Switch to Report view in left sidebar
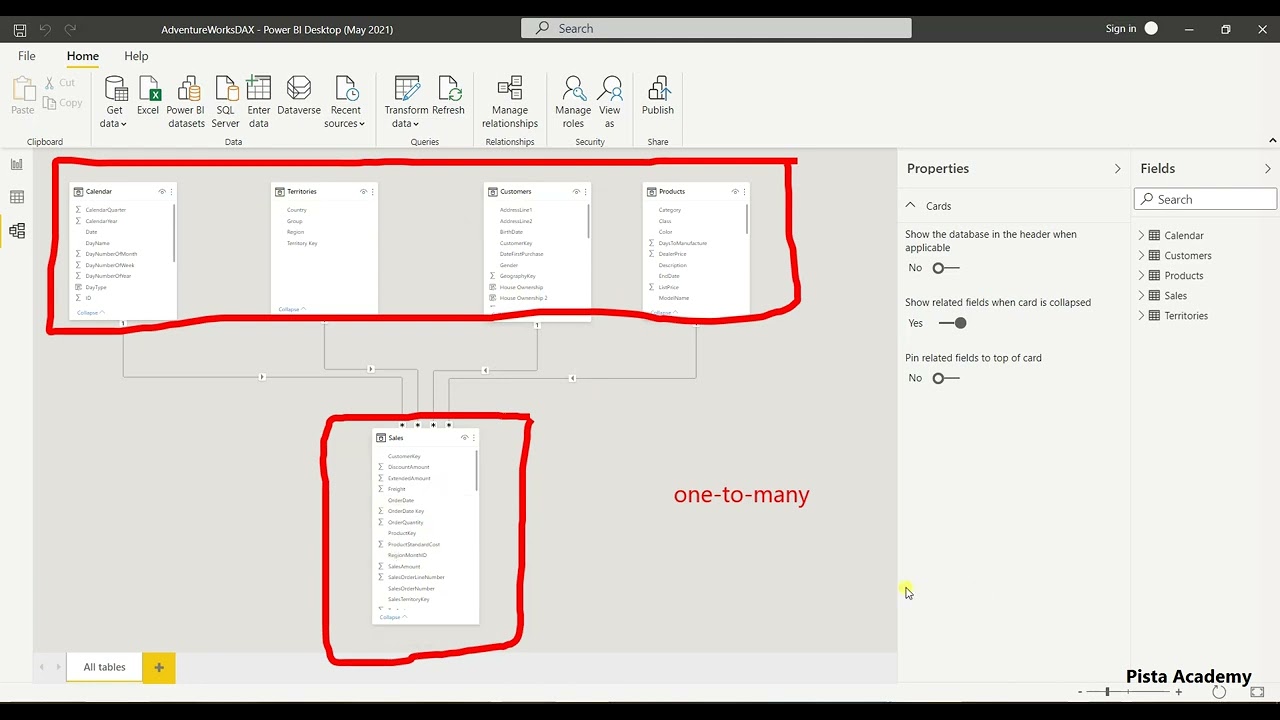Image resolution: width=1280 pixels, height=720 pixels. (x=17, y=165)
